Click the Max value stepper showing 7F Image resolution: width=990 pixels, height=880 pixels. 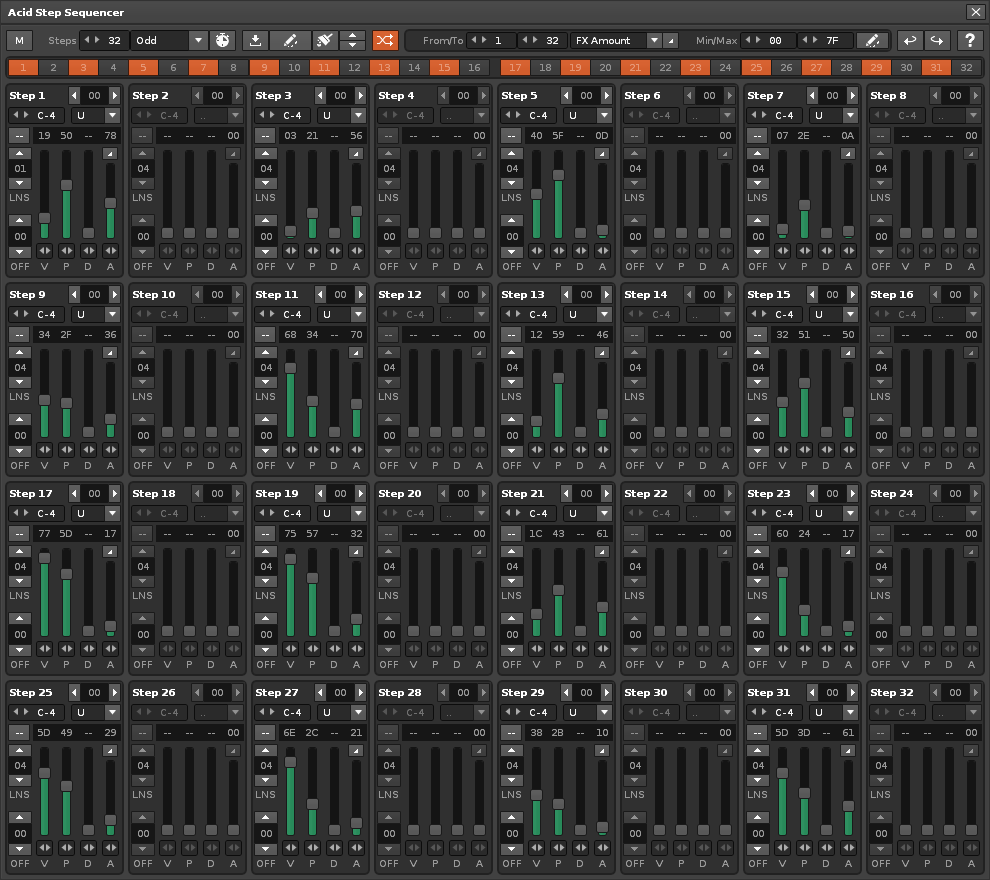click(x=825, y=40)
